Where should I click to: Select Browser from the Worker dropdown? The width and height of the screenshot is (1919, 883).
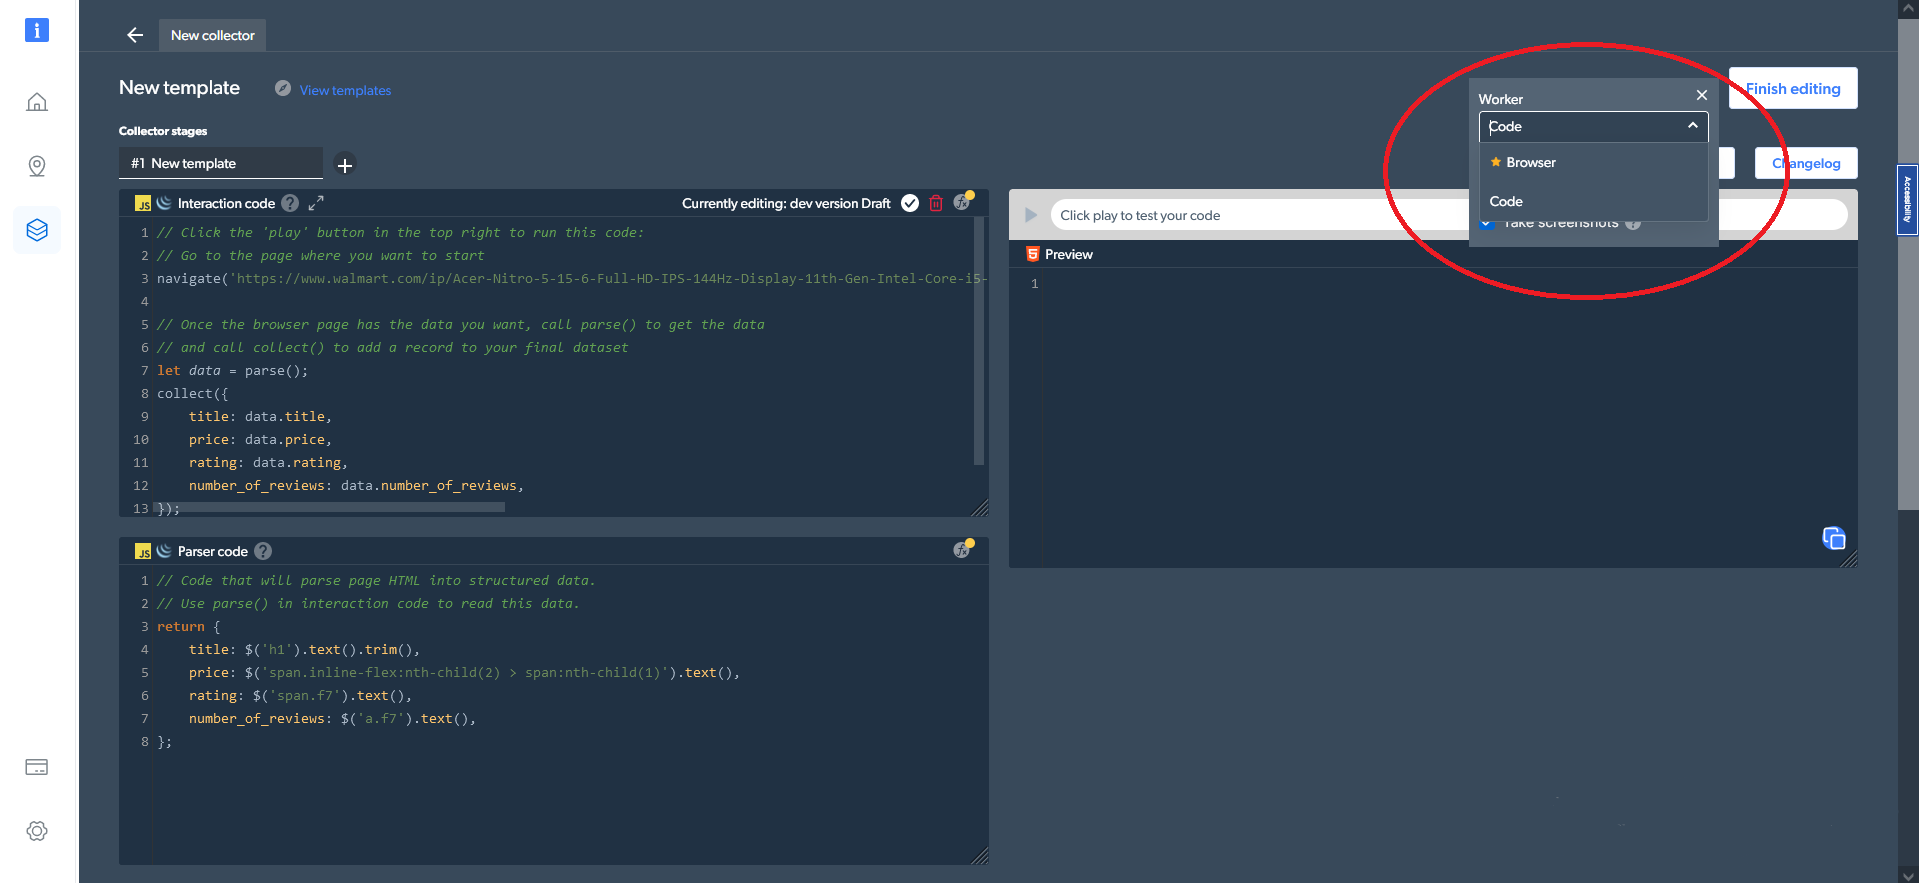click(x=1530, y=162)
